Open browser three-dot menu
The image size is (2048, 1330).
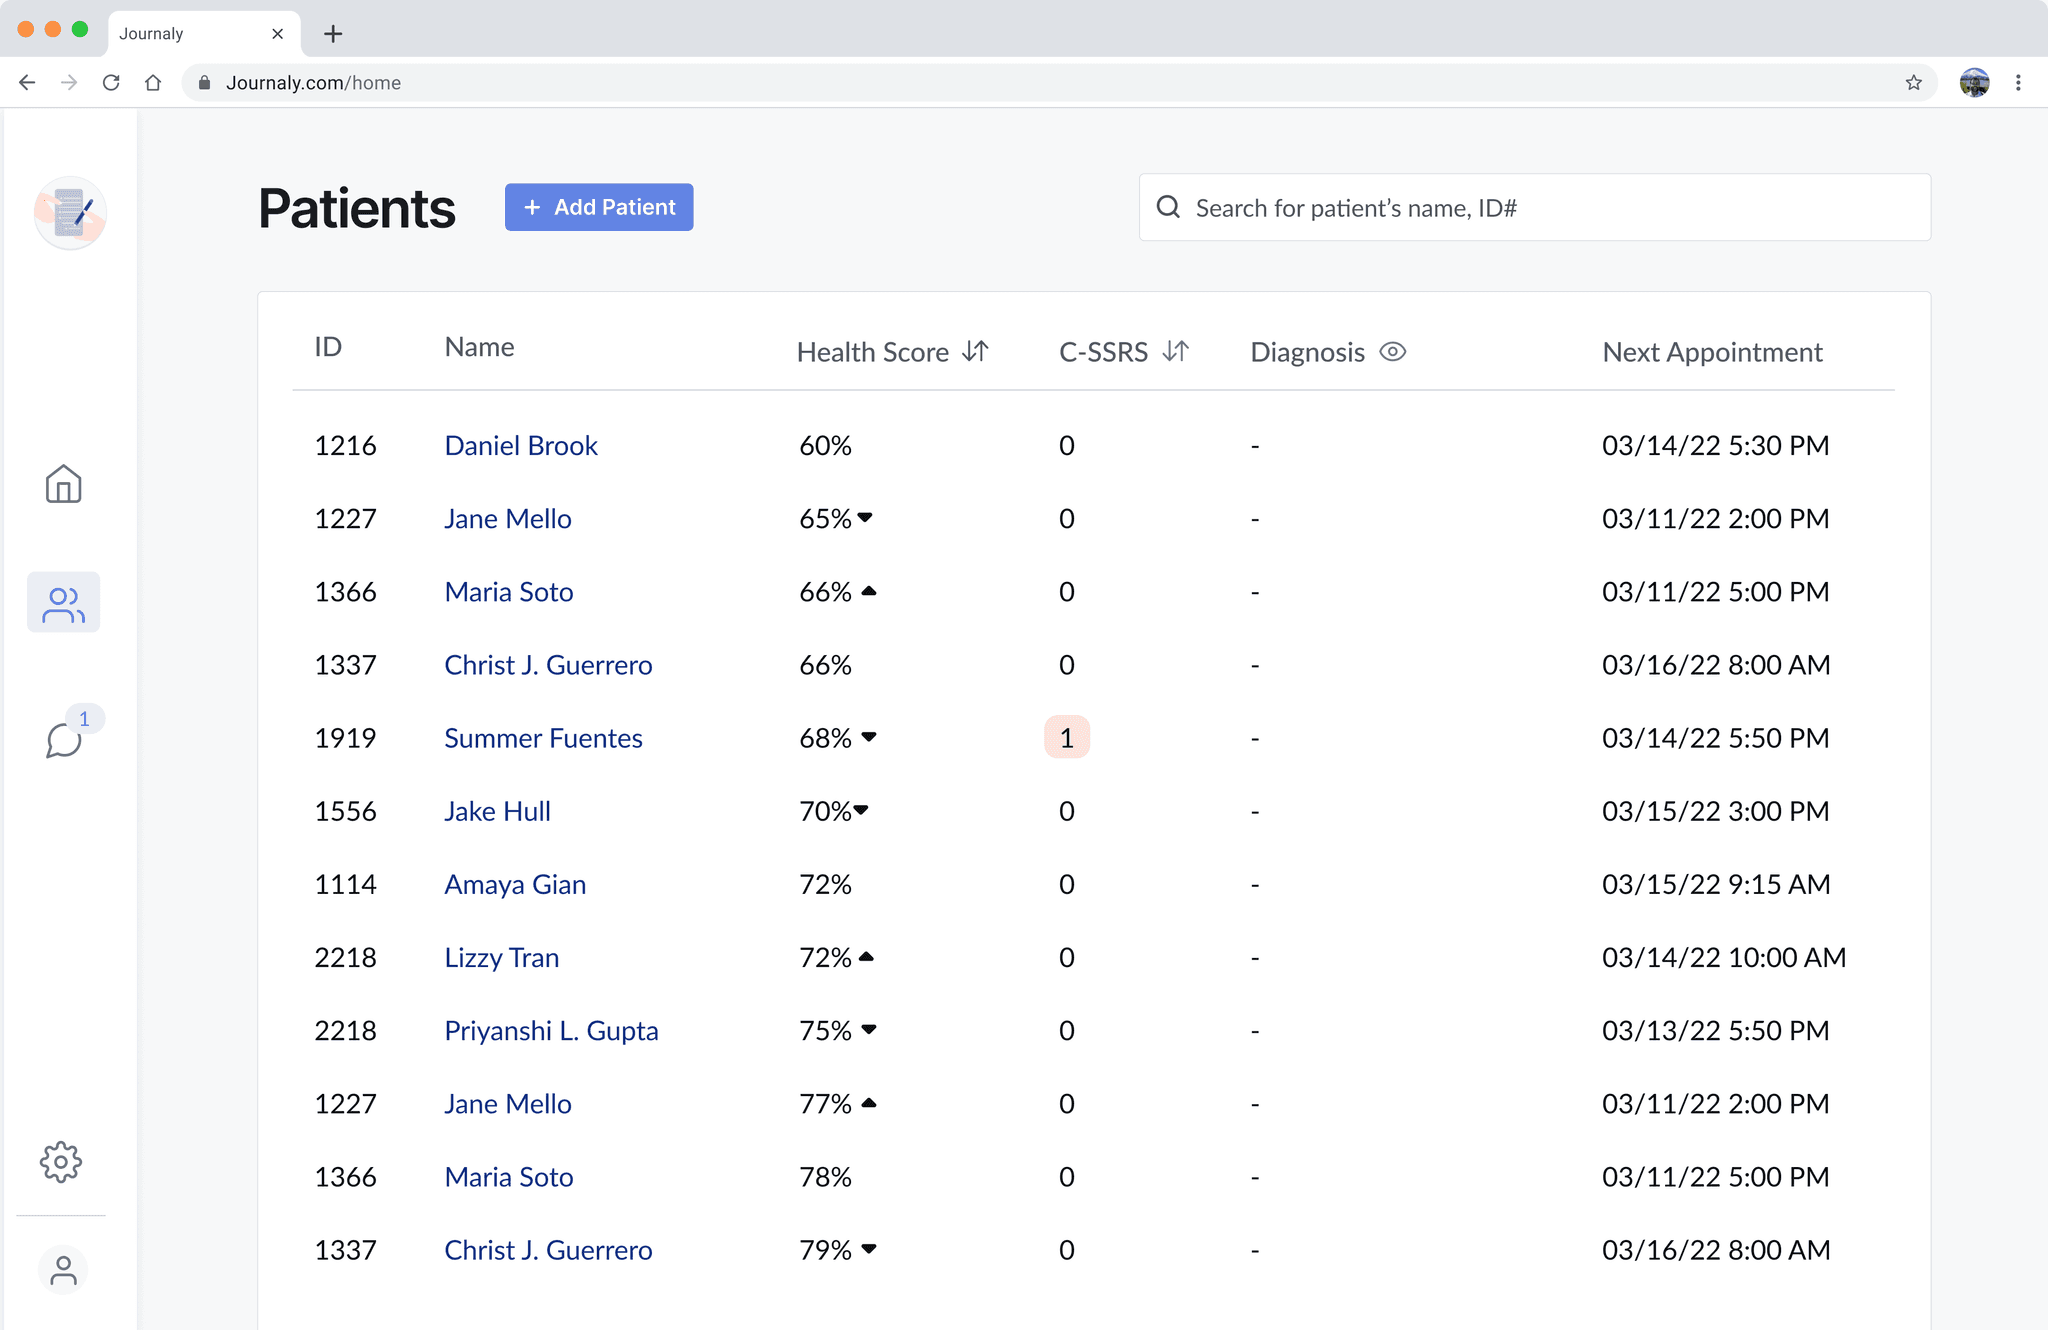point(2018,83)
